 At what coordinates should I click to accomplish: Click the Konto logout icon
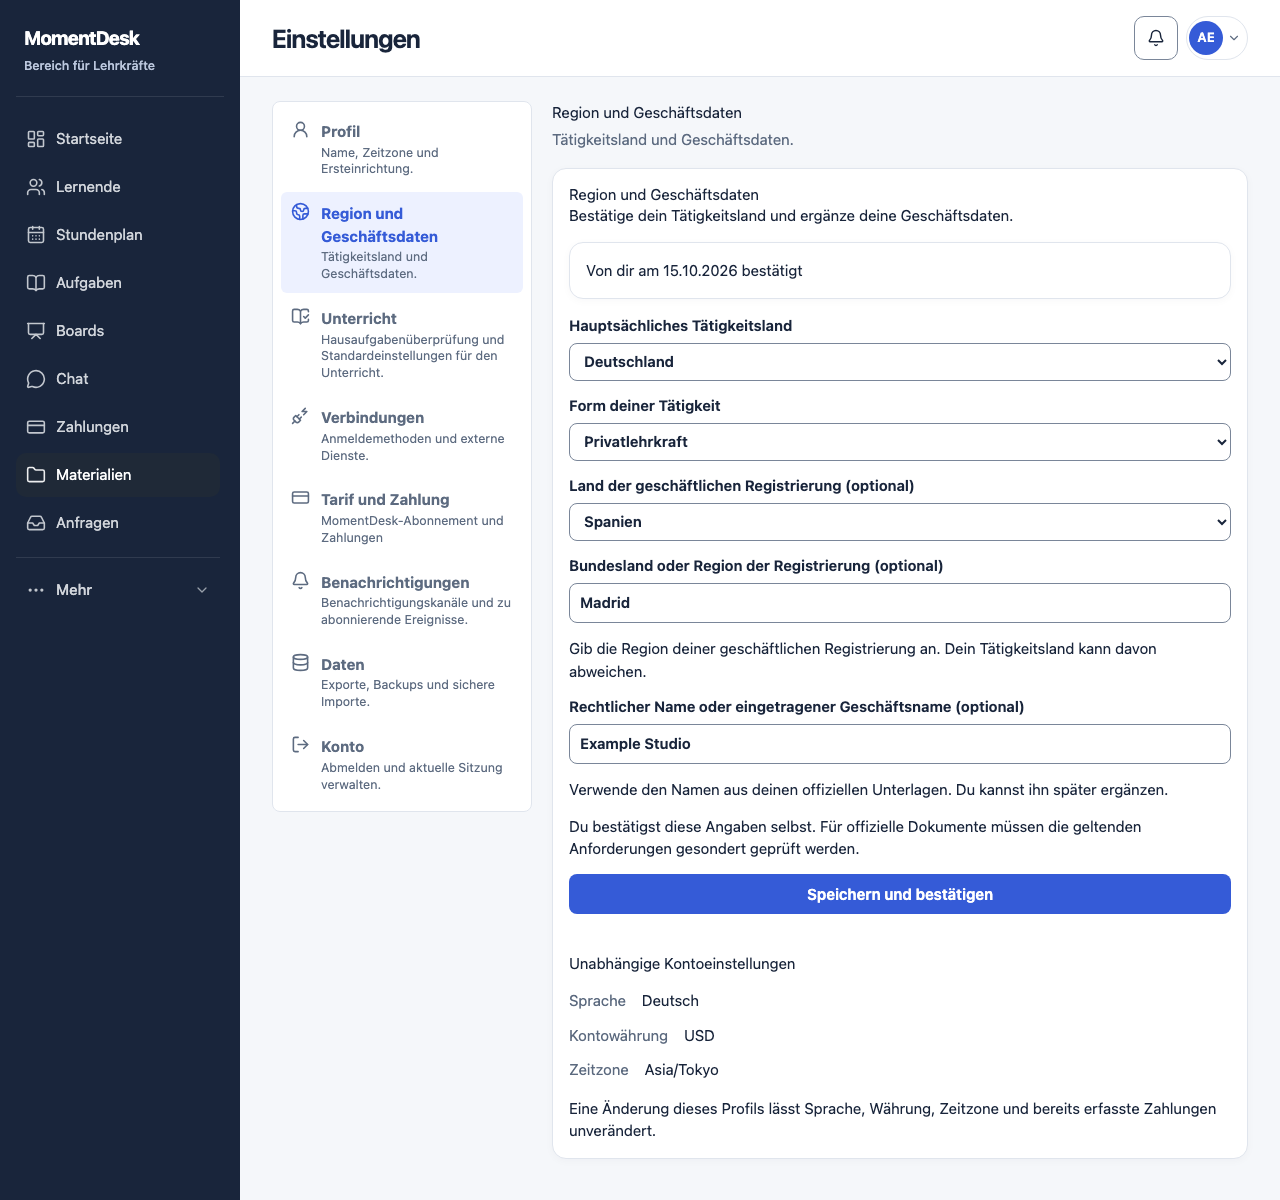(300, 745)
